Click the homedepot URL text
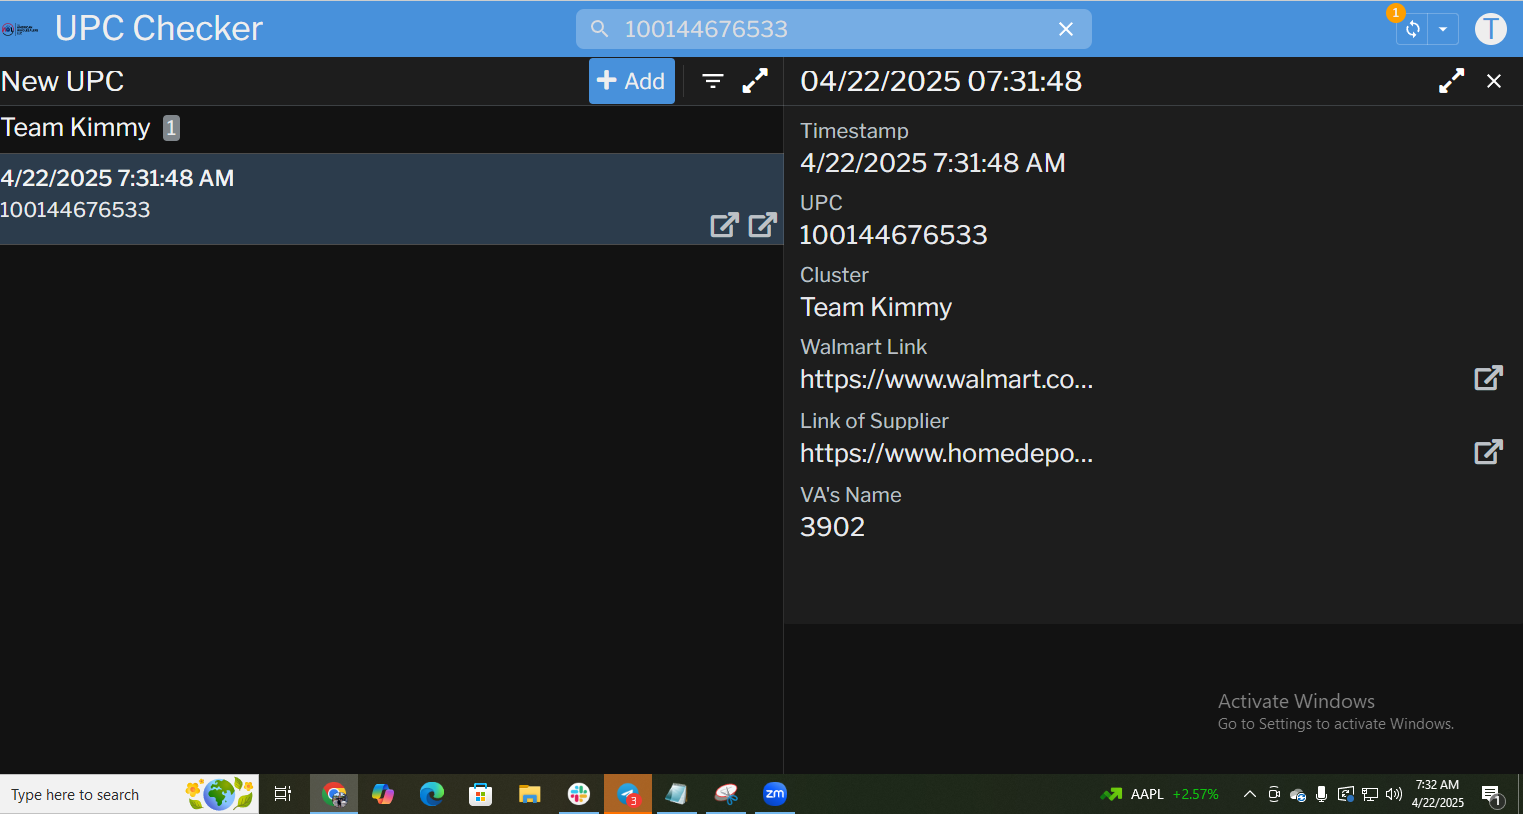This screenshot has height=814, width=1523. click(x=946, y=454)
